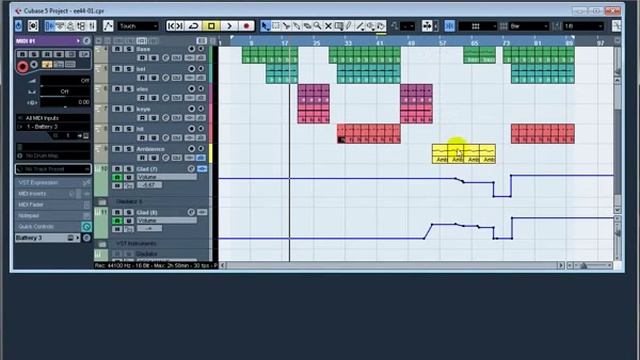Click the inspector record enable button
Viewport: 640px width, 360px height.
coord(22,66)
